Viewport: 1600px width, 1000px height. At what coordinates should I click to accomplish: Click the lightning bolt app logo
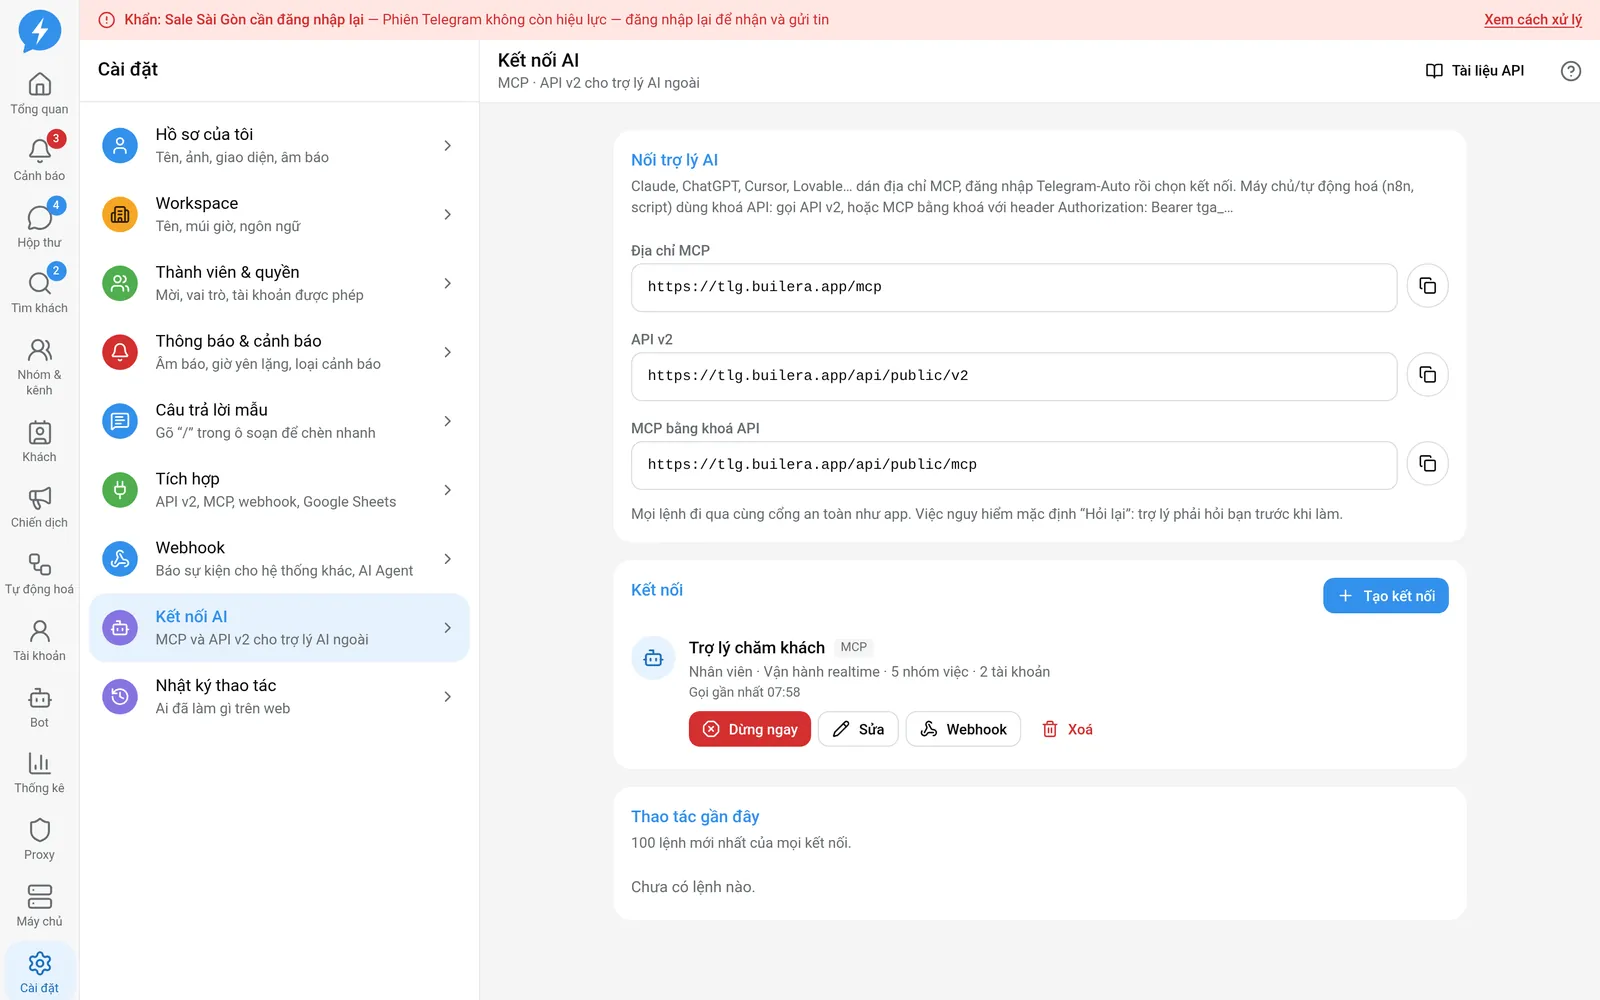pos(39,31)
